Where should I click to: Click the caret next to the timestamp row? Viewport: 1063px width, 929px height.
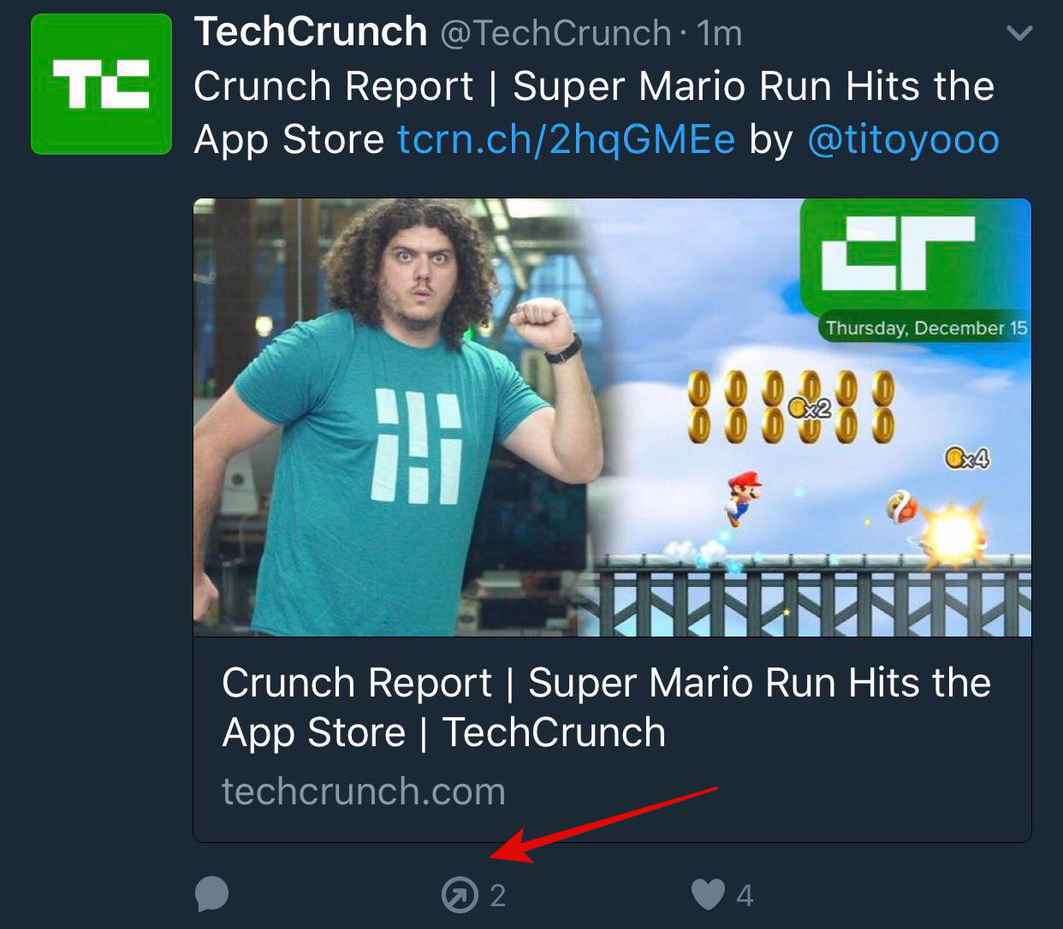point(1019,32)
